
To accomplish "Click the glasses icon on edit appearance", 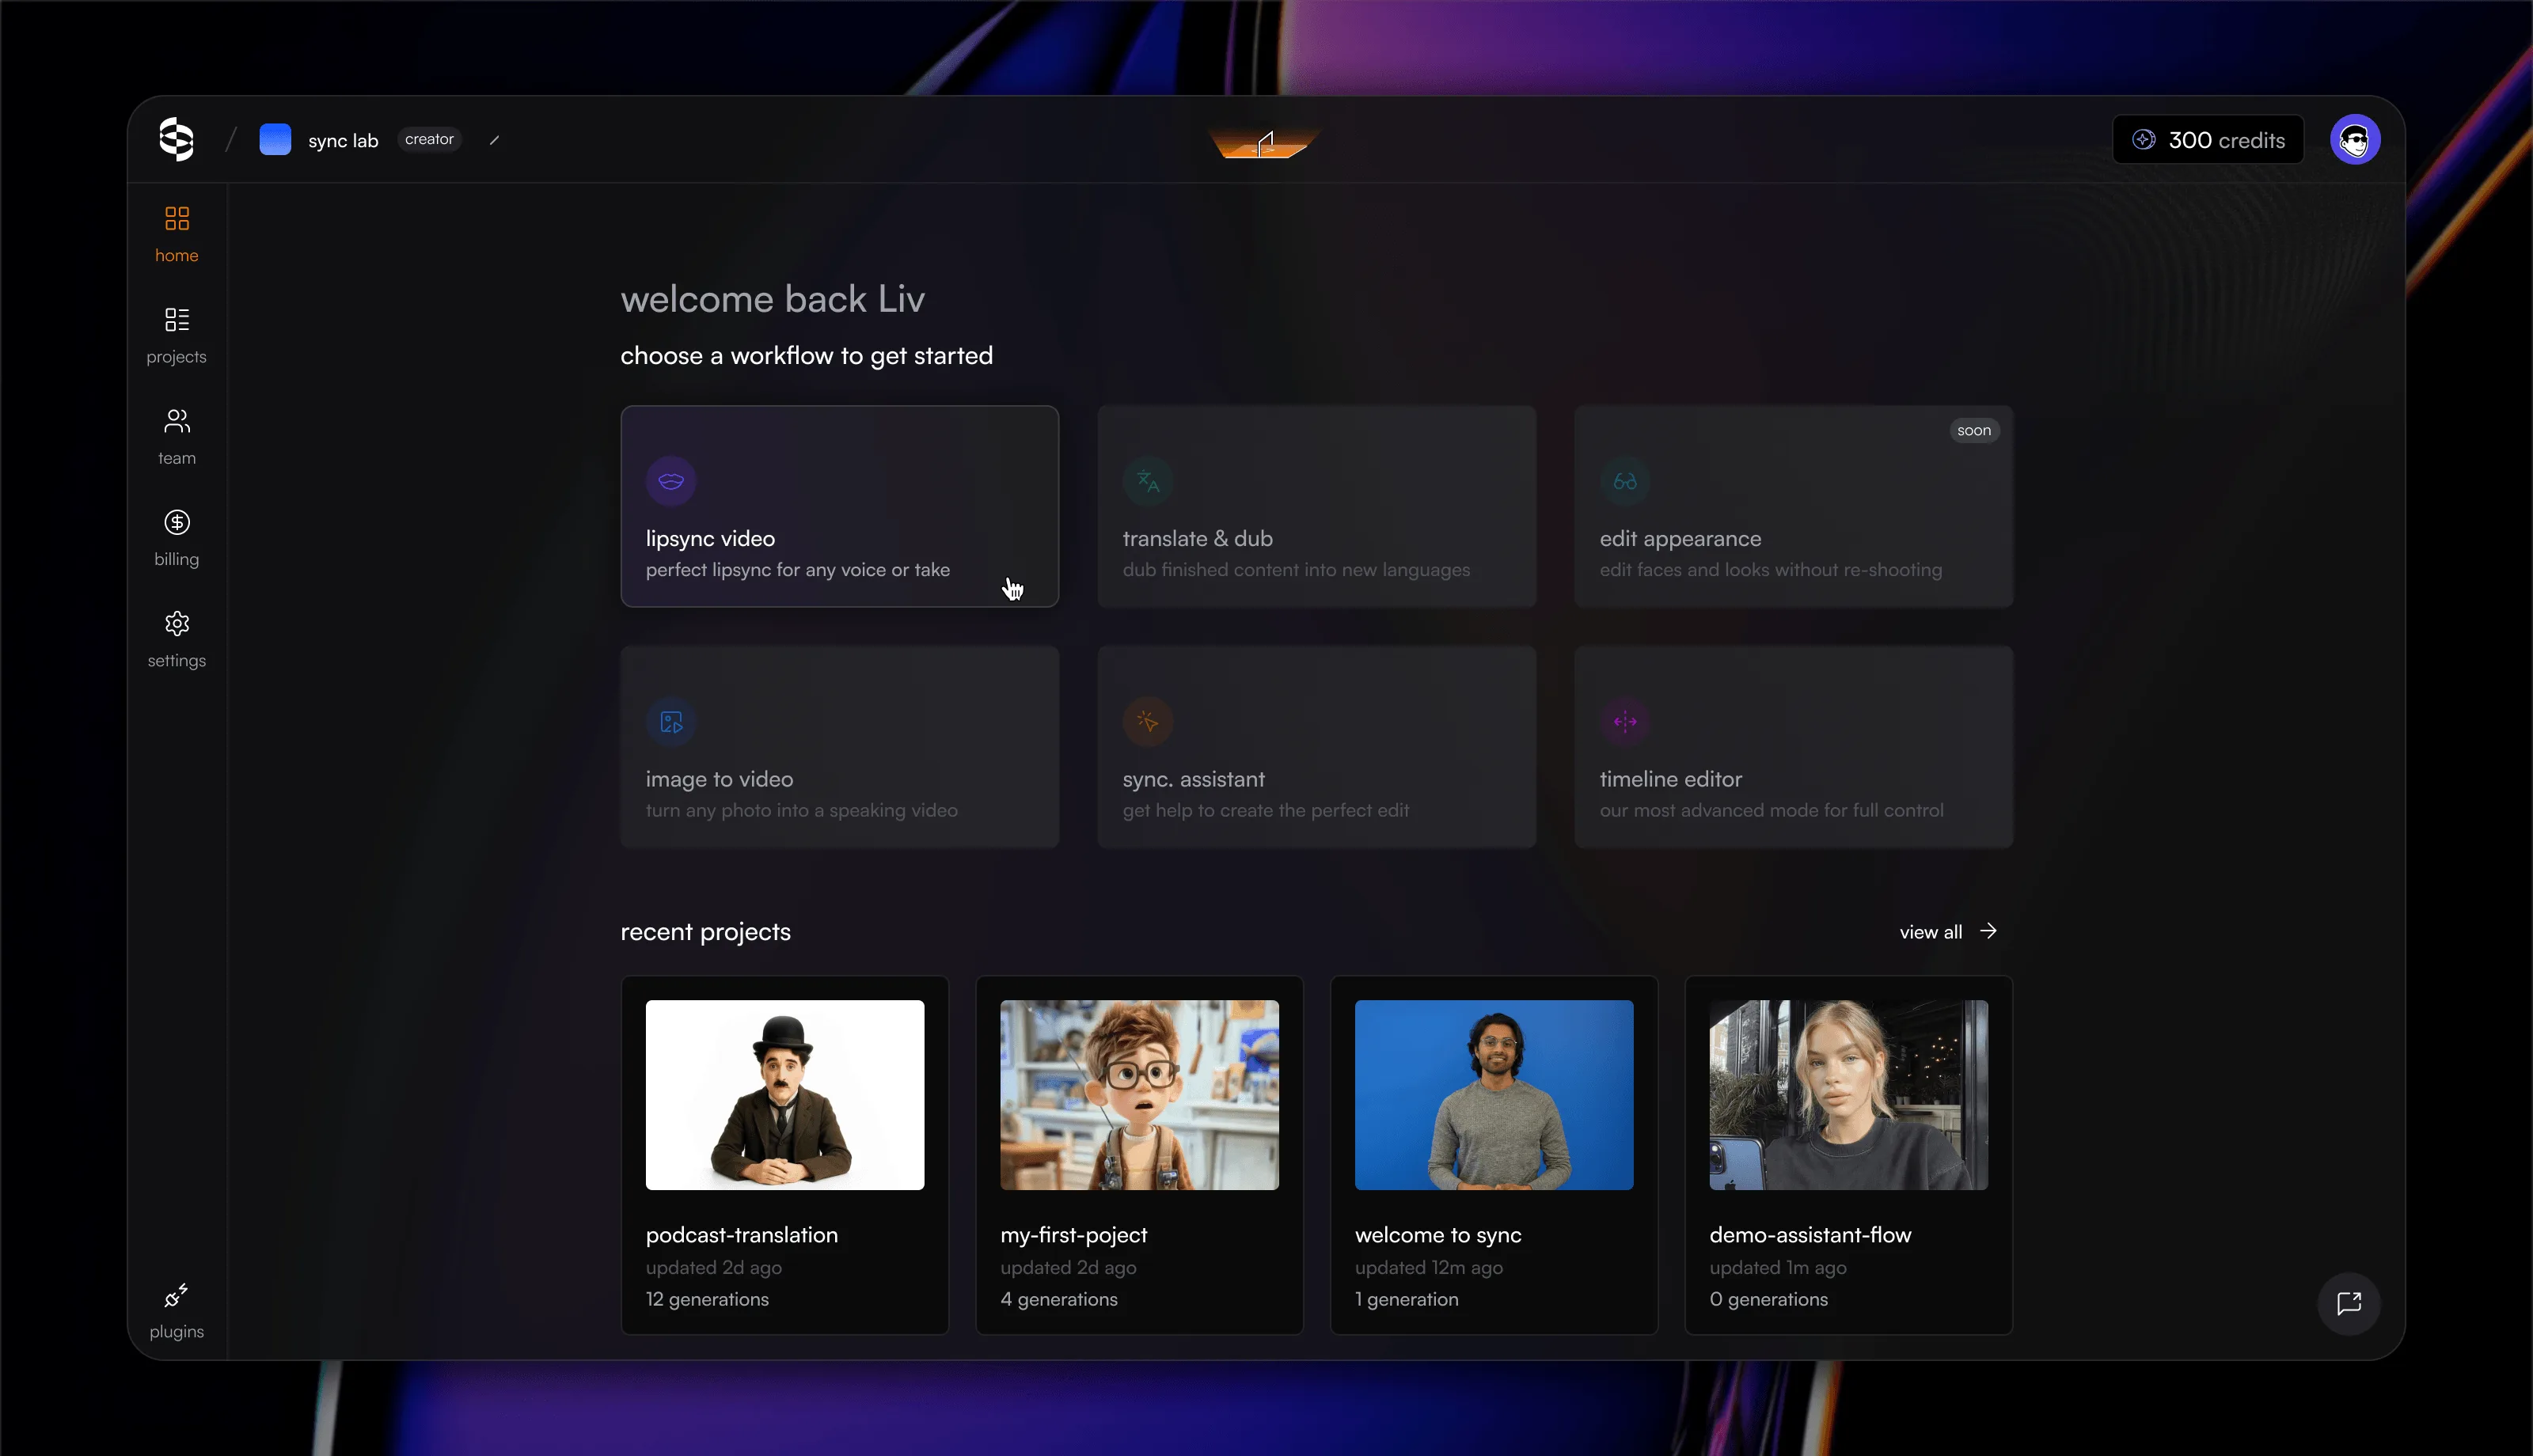I will (x=1625, y=481).
